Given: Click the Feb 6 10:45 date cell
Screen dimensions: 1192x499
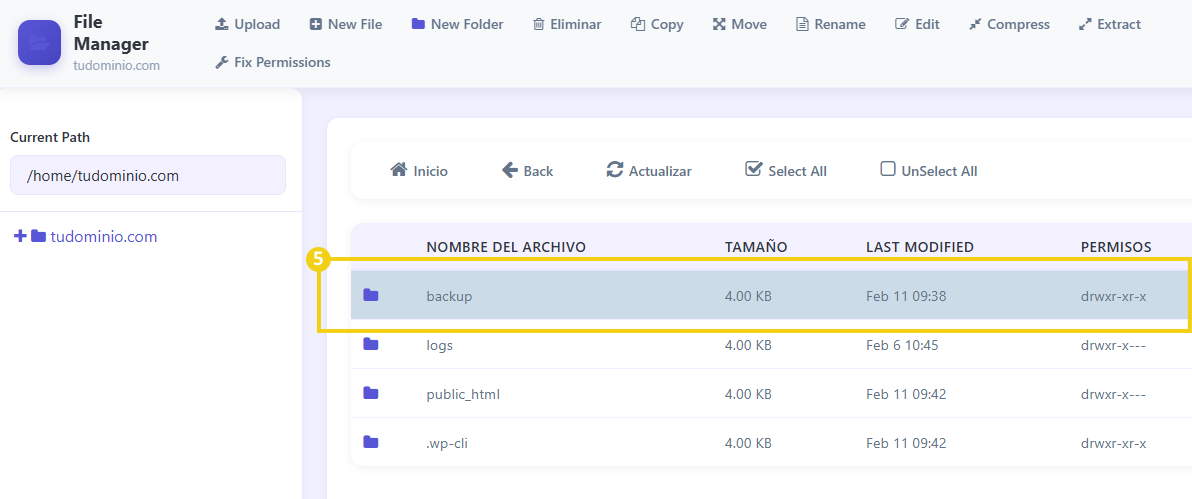Looking at the screenshot, I should click(x=902, y=345).
